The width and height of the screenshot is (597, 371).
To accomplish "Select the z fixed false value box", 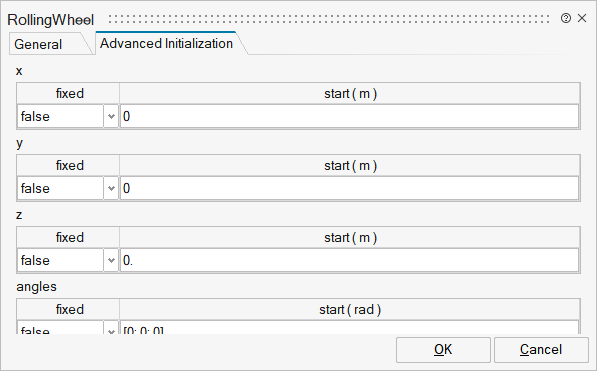I will coord(61,260).
